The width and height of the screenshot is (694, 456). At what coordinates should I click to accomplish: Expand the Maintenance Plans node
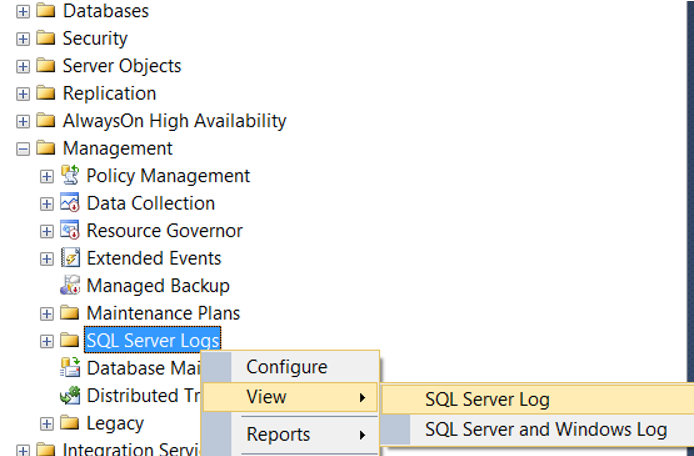pyautogui.click(x=46, y=314)
